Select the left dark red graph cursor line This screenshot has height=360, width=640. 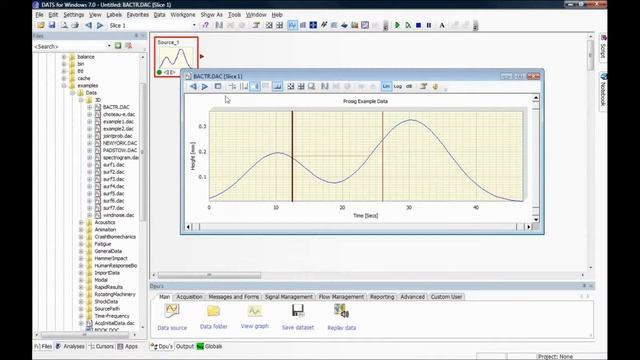(292, 156)
